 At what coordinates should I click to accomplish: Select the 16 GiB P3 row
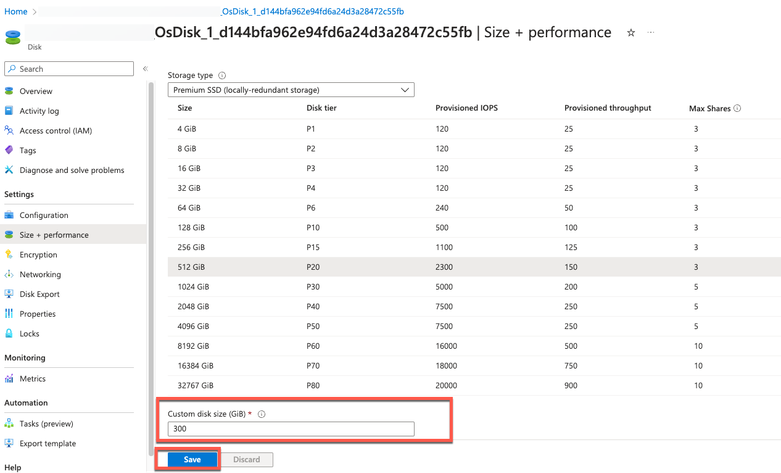click(474, 168)
